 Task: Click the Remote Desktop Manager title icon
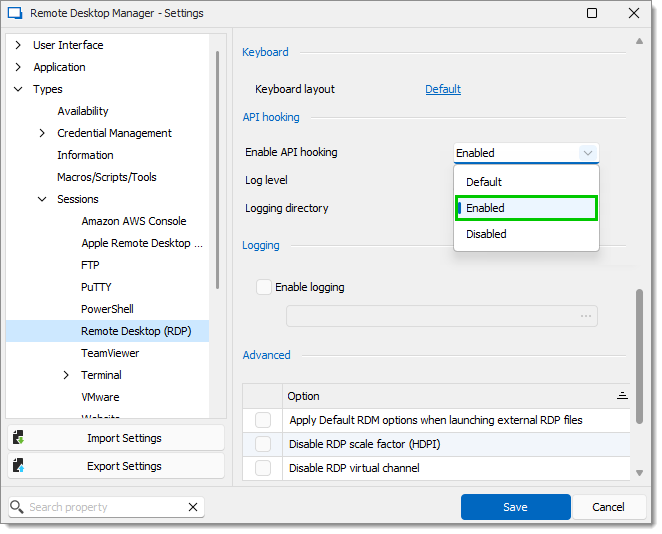pos(15,13)
